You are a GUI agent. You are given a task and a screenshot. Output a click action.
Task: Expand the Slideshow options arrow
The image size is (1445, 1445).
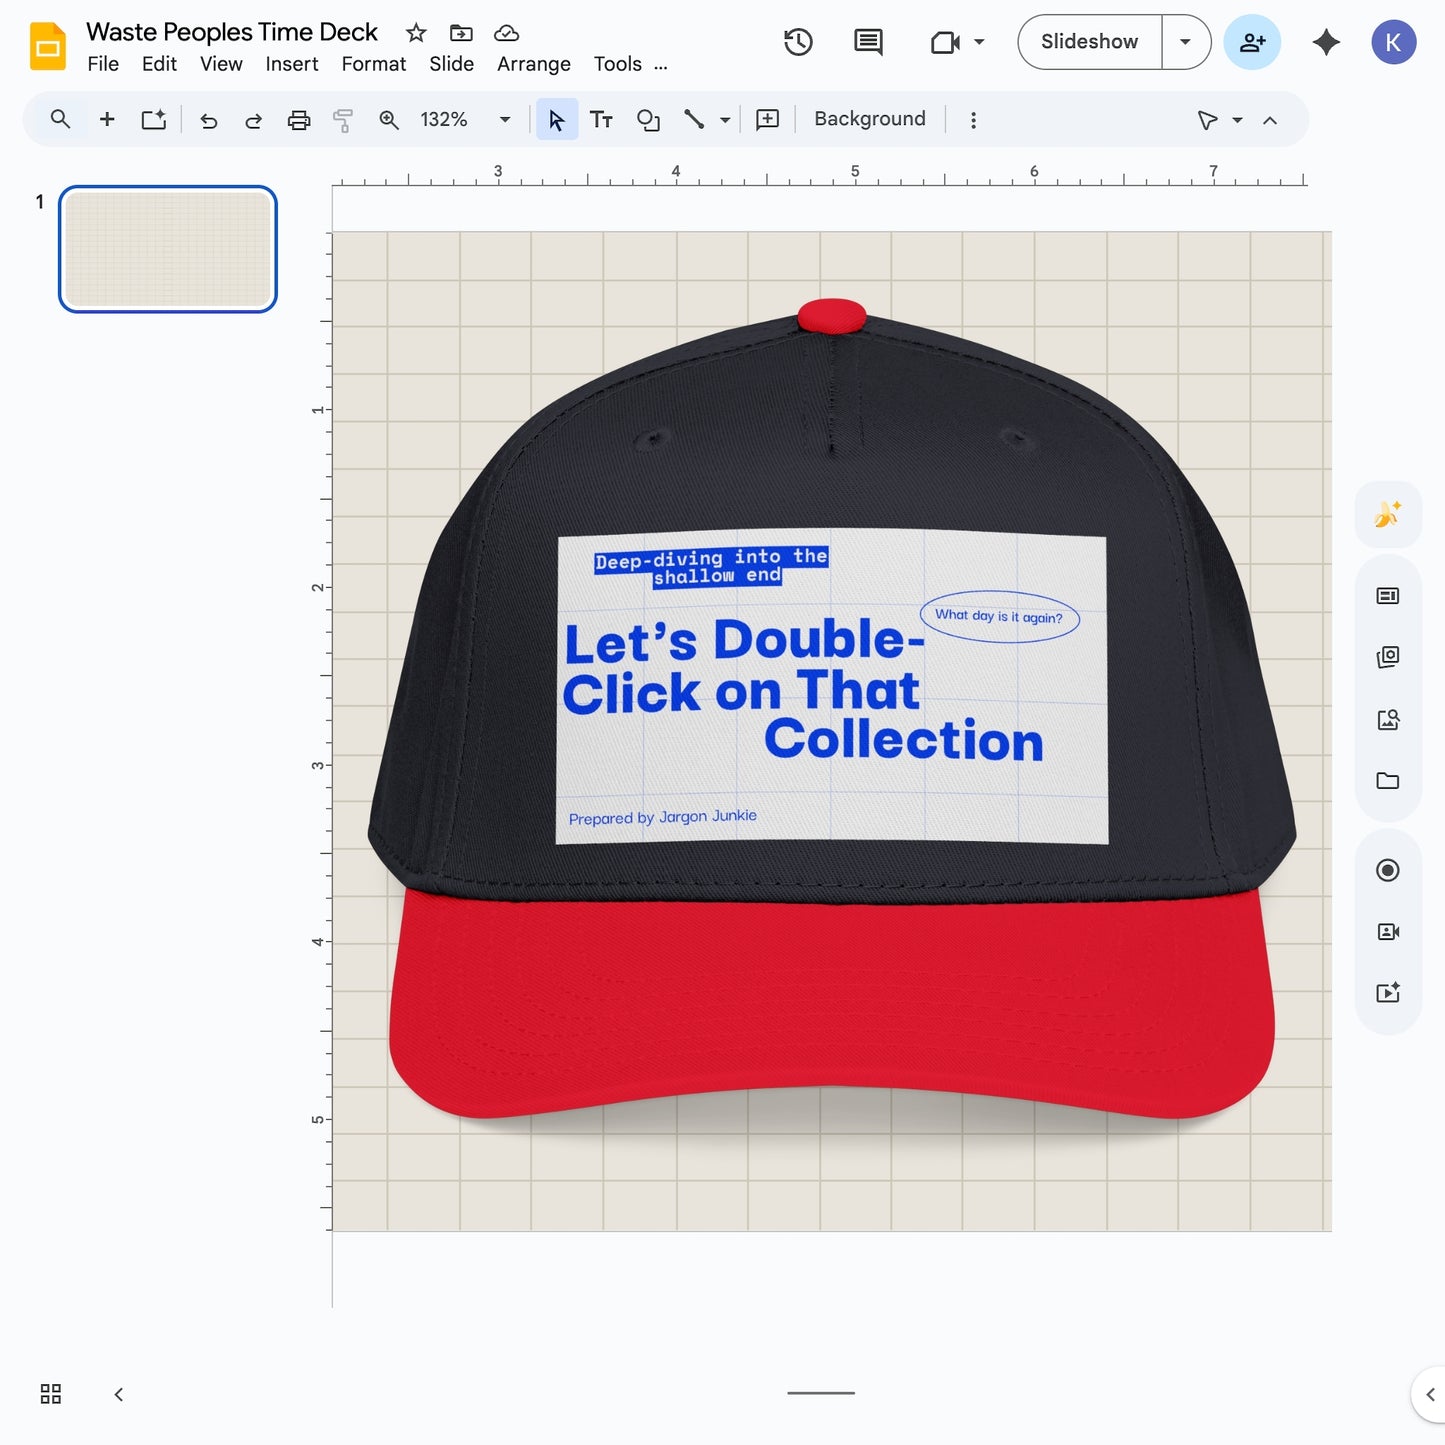(x=1185, y=42)
